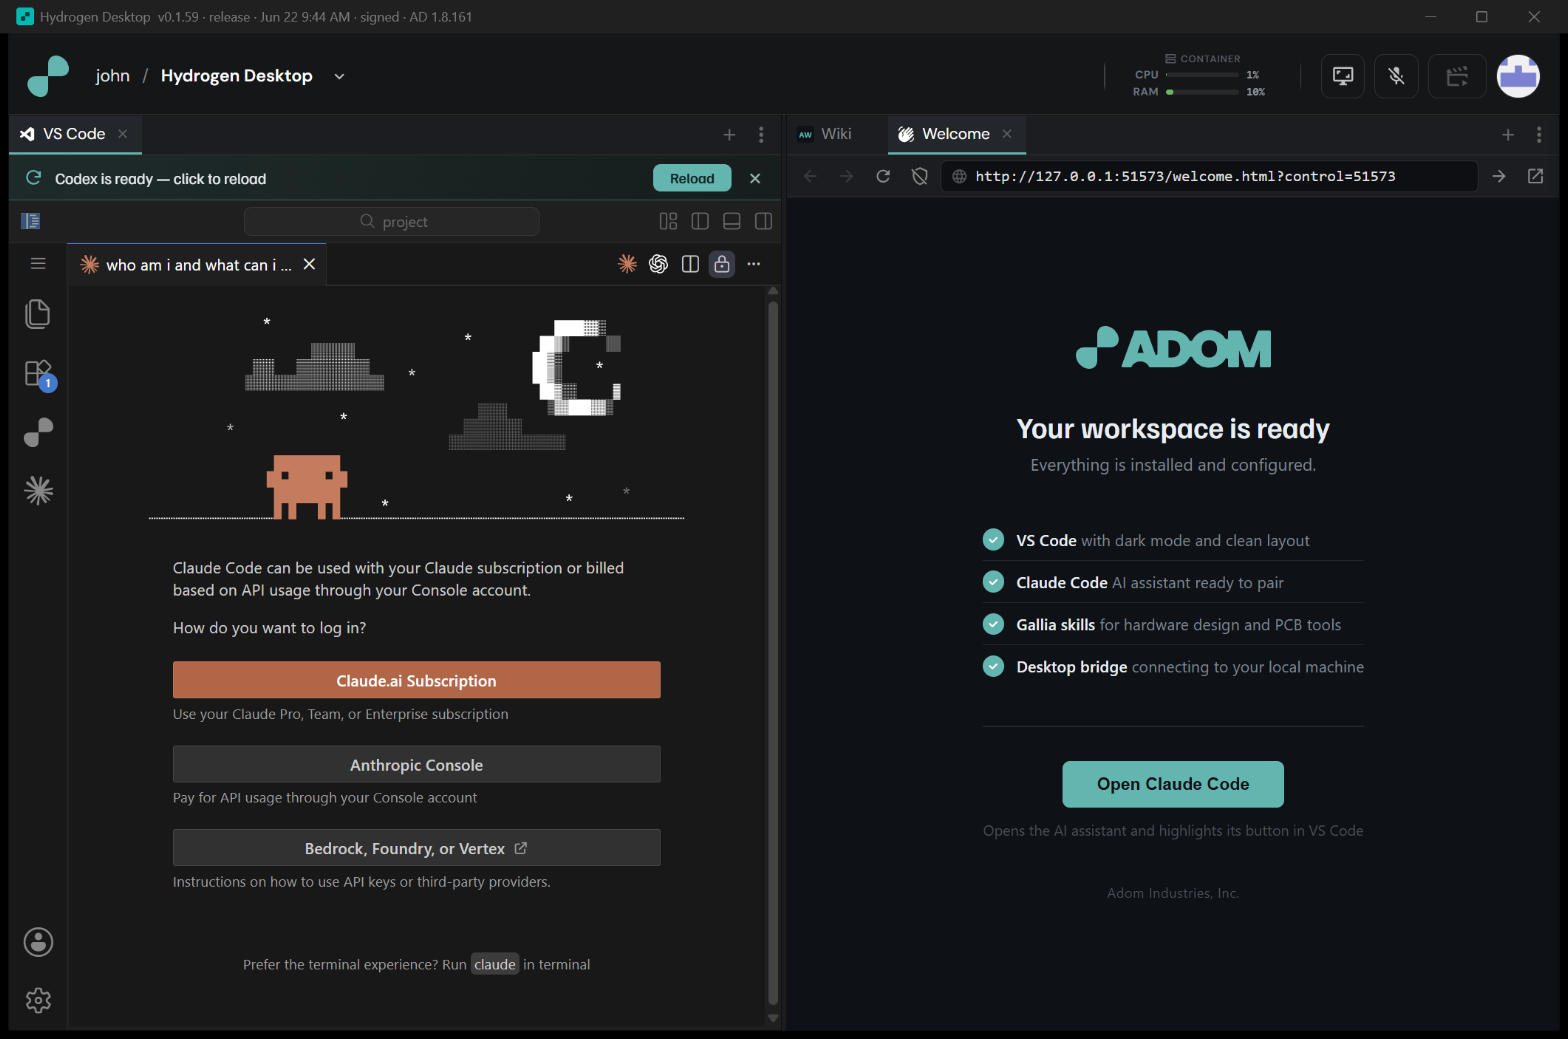Switch to the VS Code tab
Viewport: 1568px width, 1039px height.
click(x=75, y=134)
